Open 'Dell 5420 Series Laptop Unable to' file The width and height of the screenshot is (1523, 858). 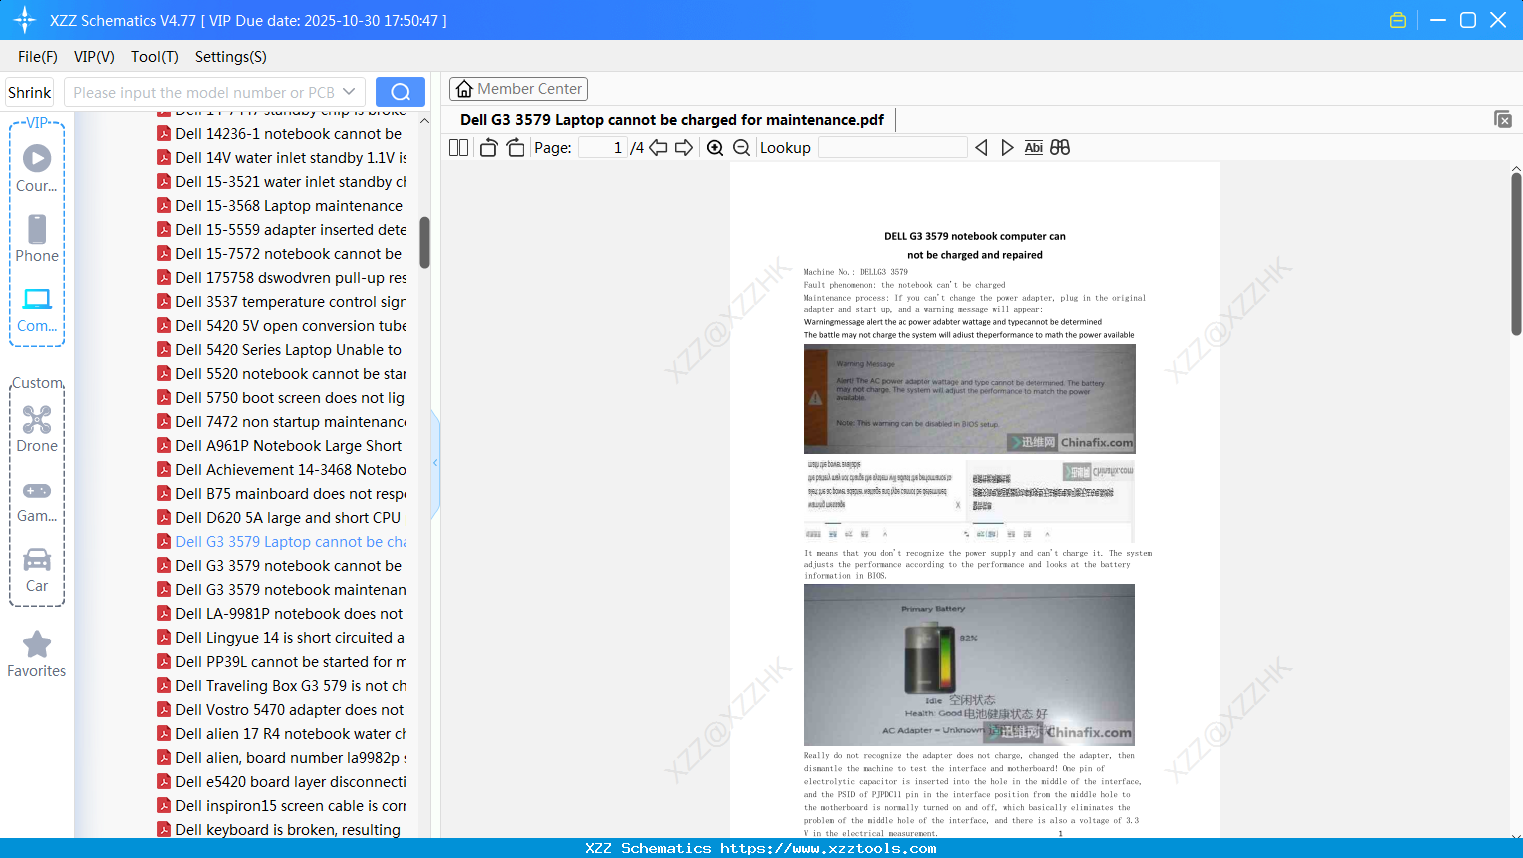click(289, 350)
